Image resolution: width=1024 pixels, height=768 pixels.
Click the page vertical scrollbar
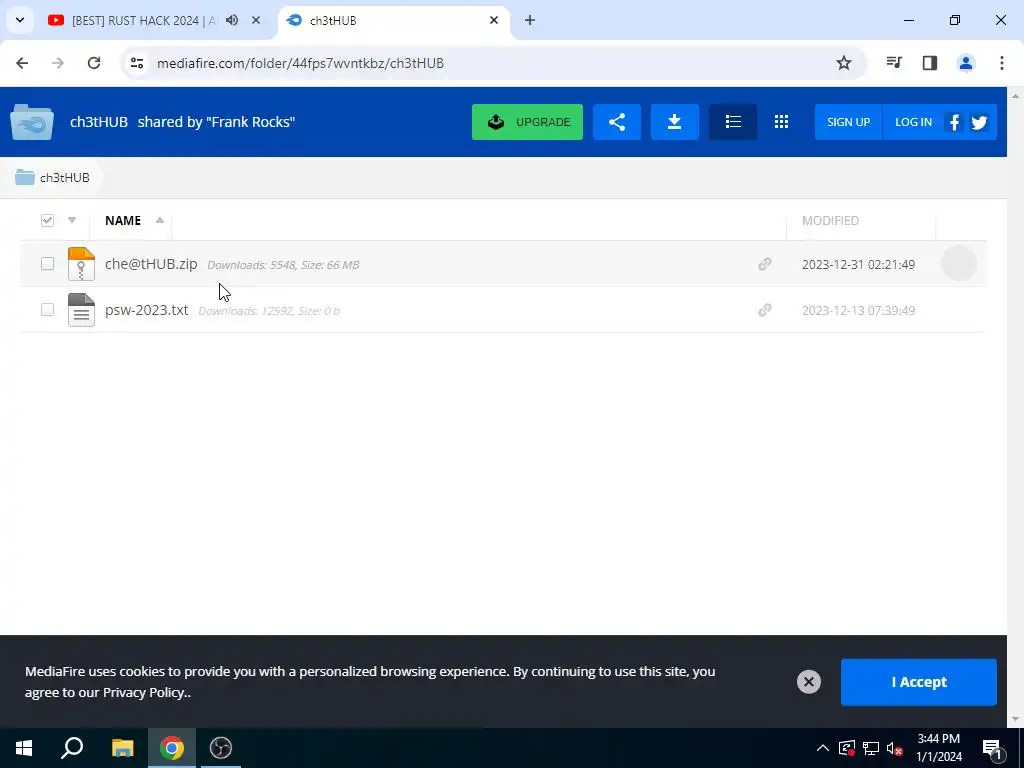click(x=1016, y=407)
